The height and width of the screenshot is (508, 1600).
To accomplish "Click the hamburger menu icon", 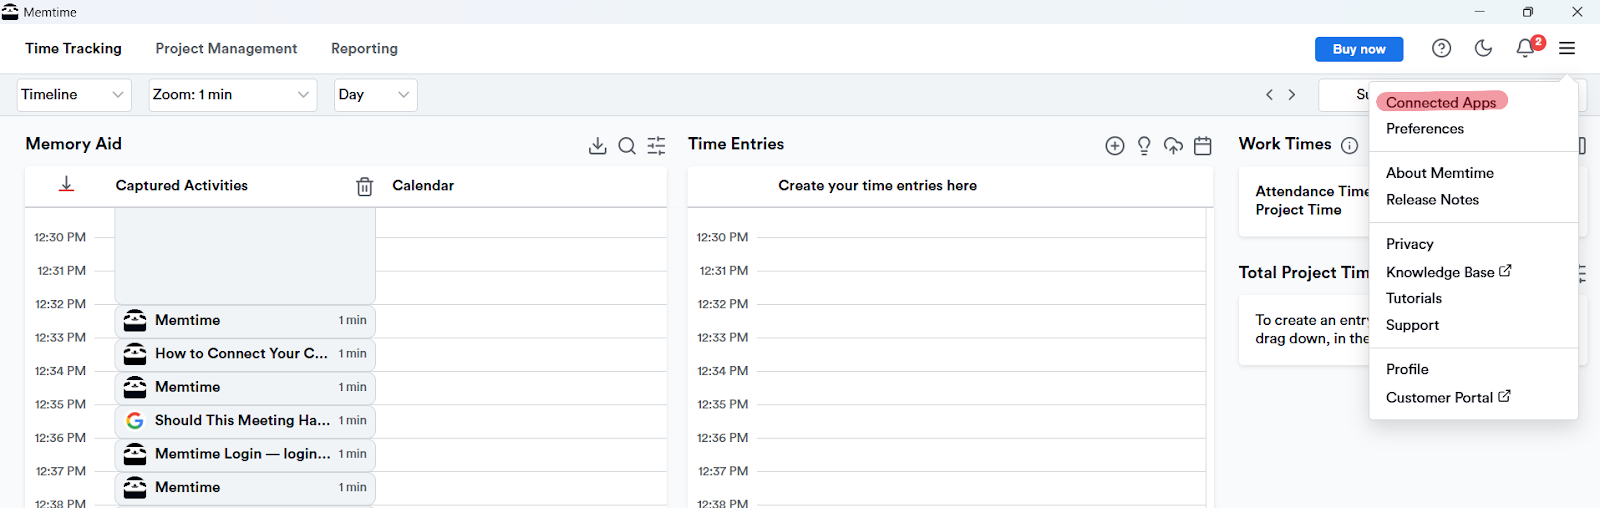I will (1567, 48).
